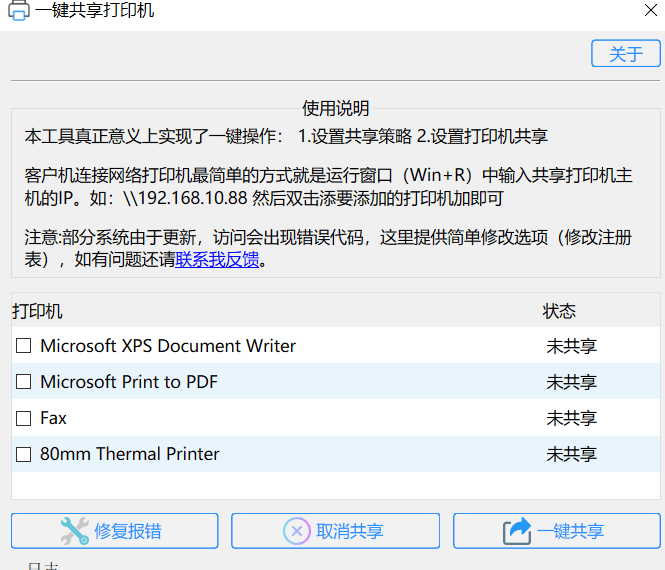The width and height of the screenshot is (665, 570).
Task: Click the 修复报错 button label
Action: pyautogui.click(x=128, y=531)
